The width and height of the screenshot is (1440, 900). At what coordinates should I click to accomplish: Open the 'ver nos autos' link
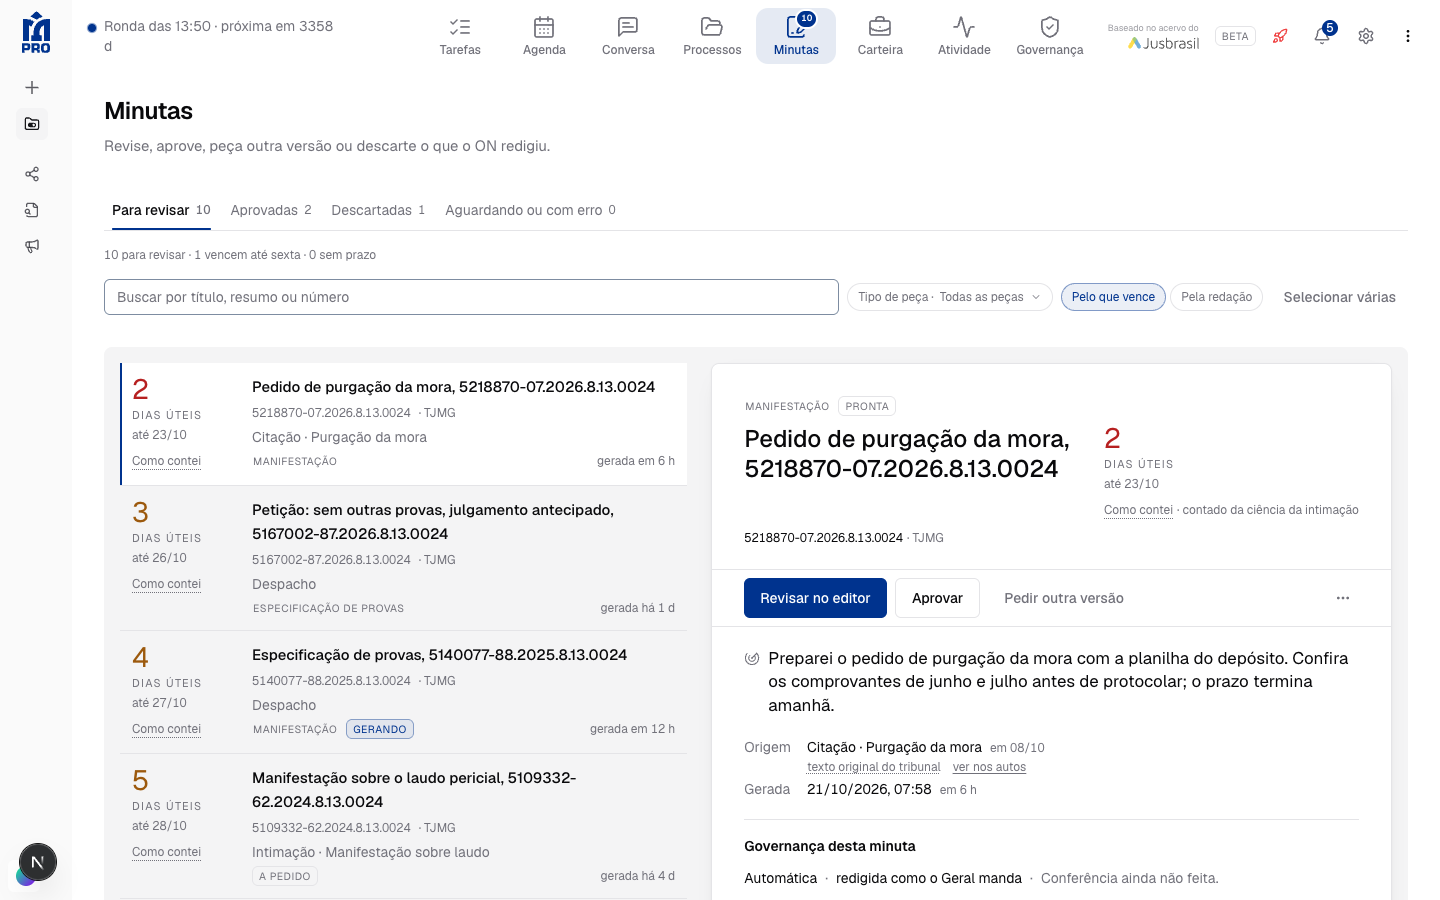click(989, 767)
